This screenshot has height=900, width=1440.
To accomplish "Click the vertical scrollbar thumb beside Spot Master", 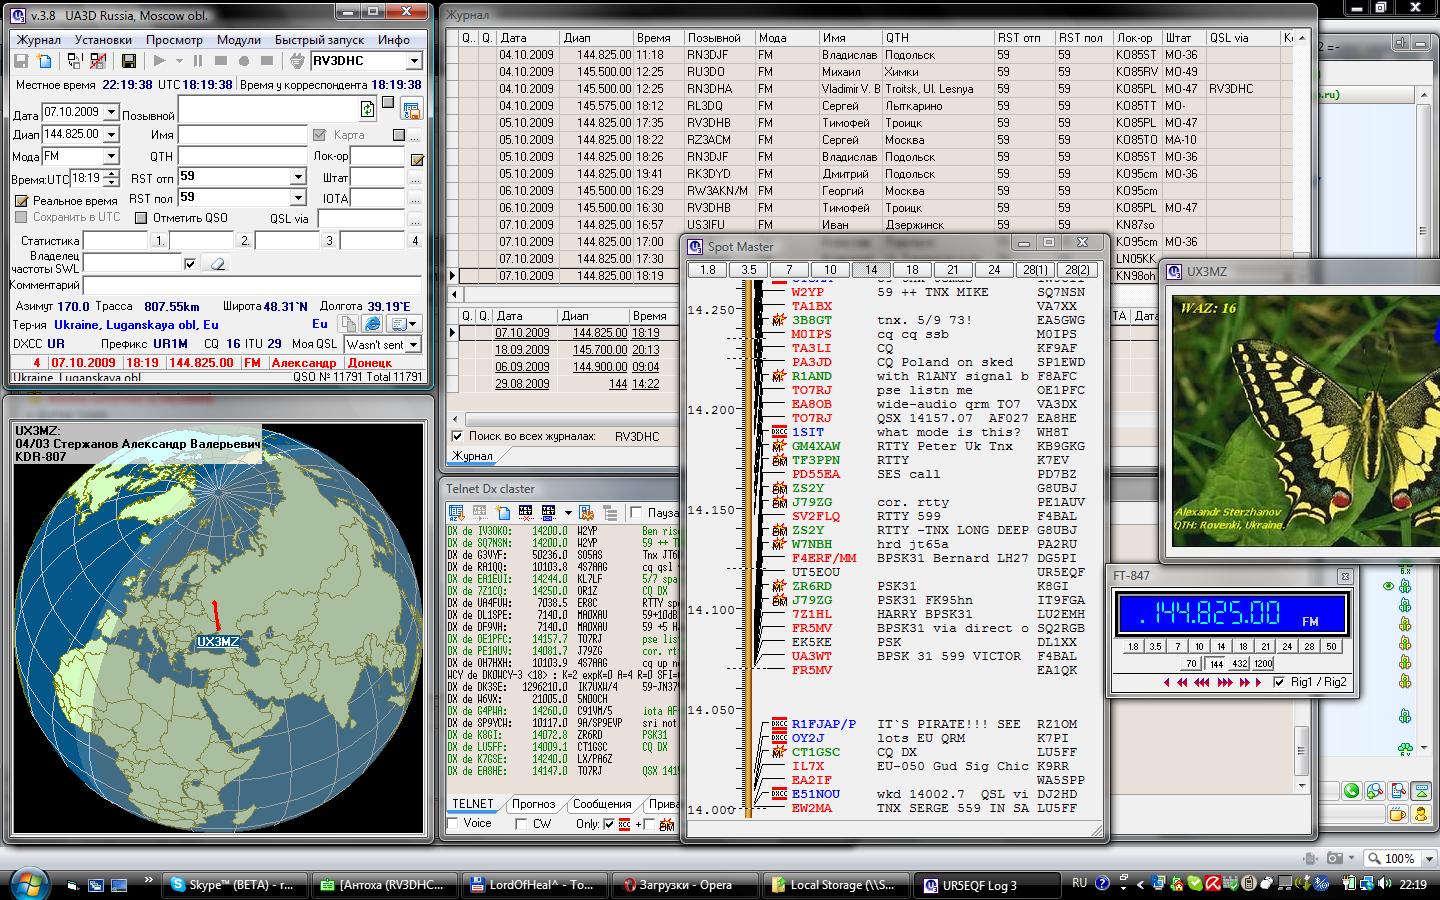I will pos(1301,751).
